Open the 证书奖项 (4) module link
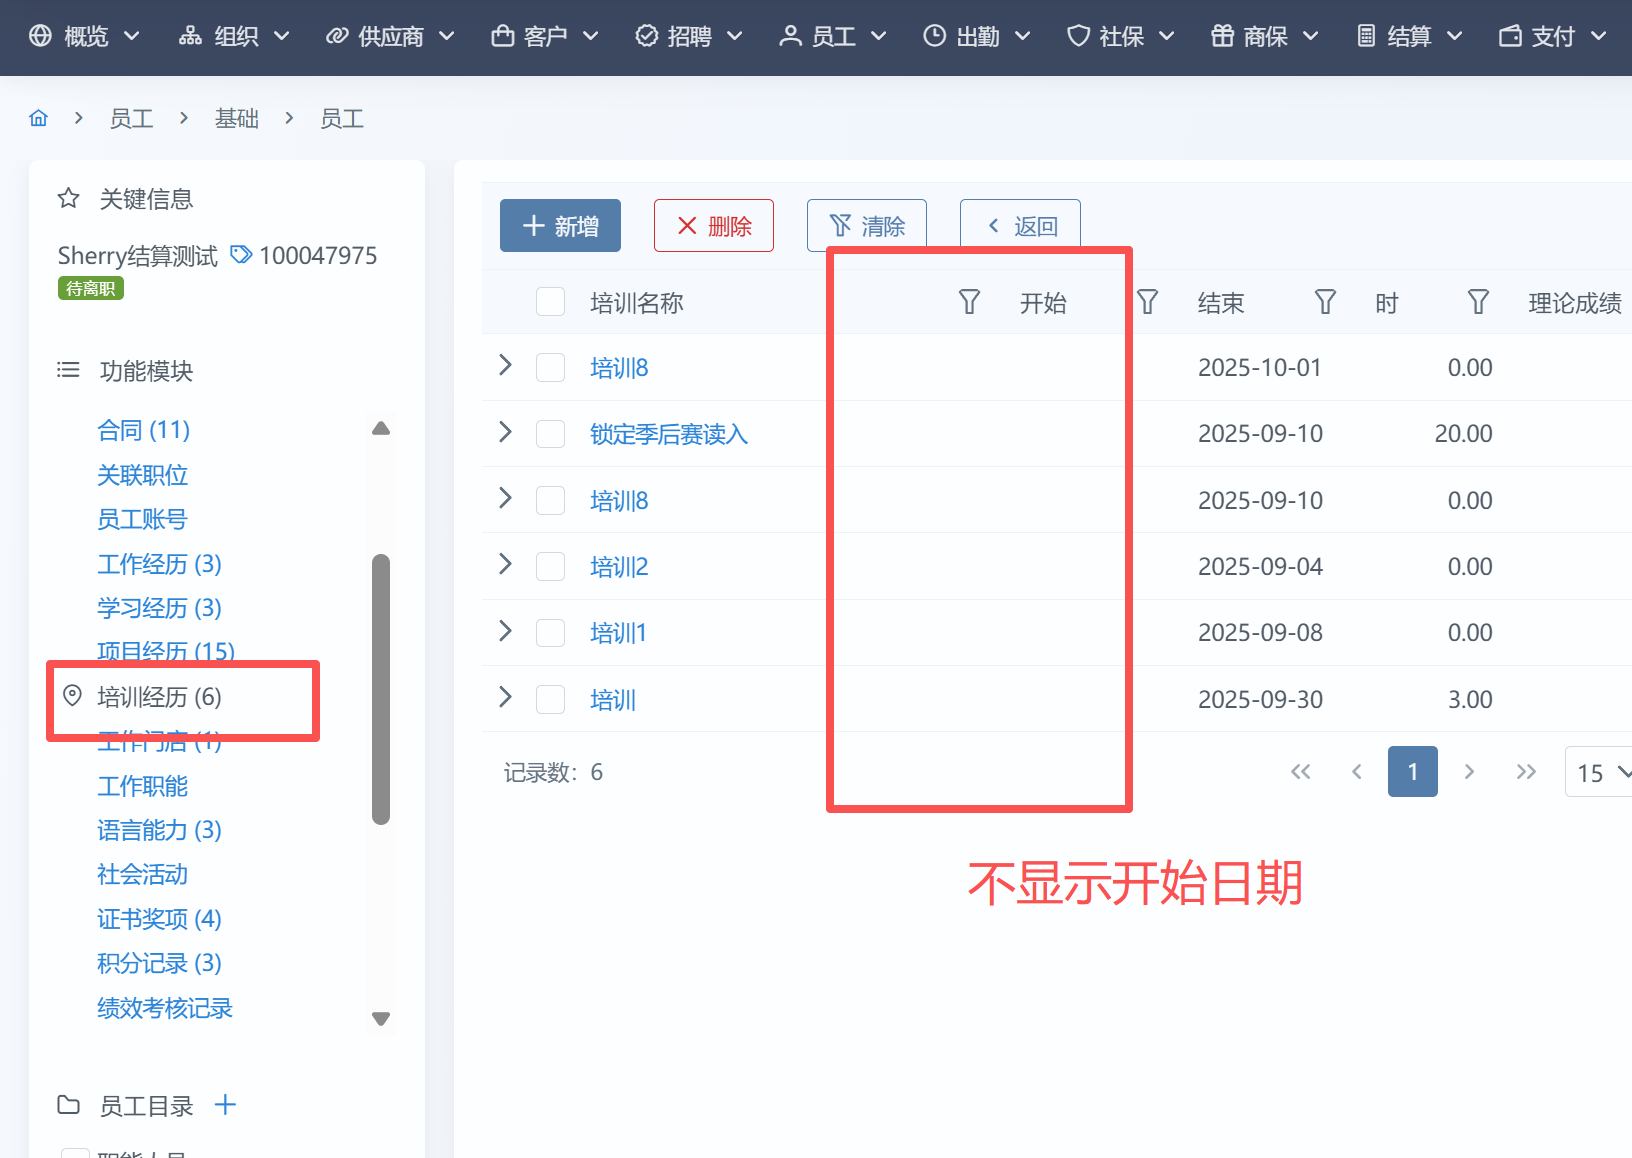This screenshot has width=1632, height=1158. pyautogui.click(x=159, y=919)
